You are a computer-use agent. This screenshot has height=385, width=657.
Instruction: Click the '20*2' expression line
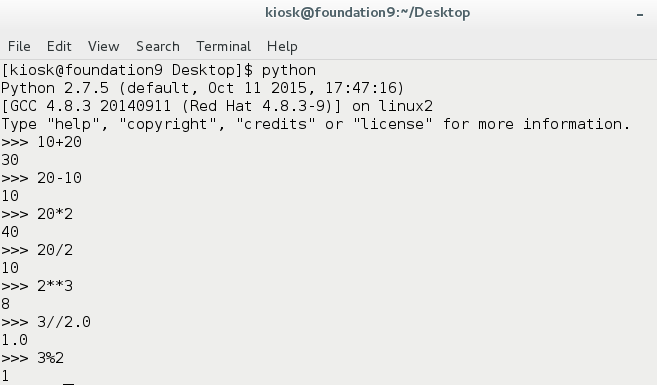[x=37, y=214]
